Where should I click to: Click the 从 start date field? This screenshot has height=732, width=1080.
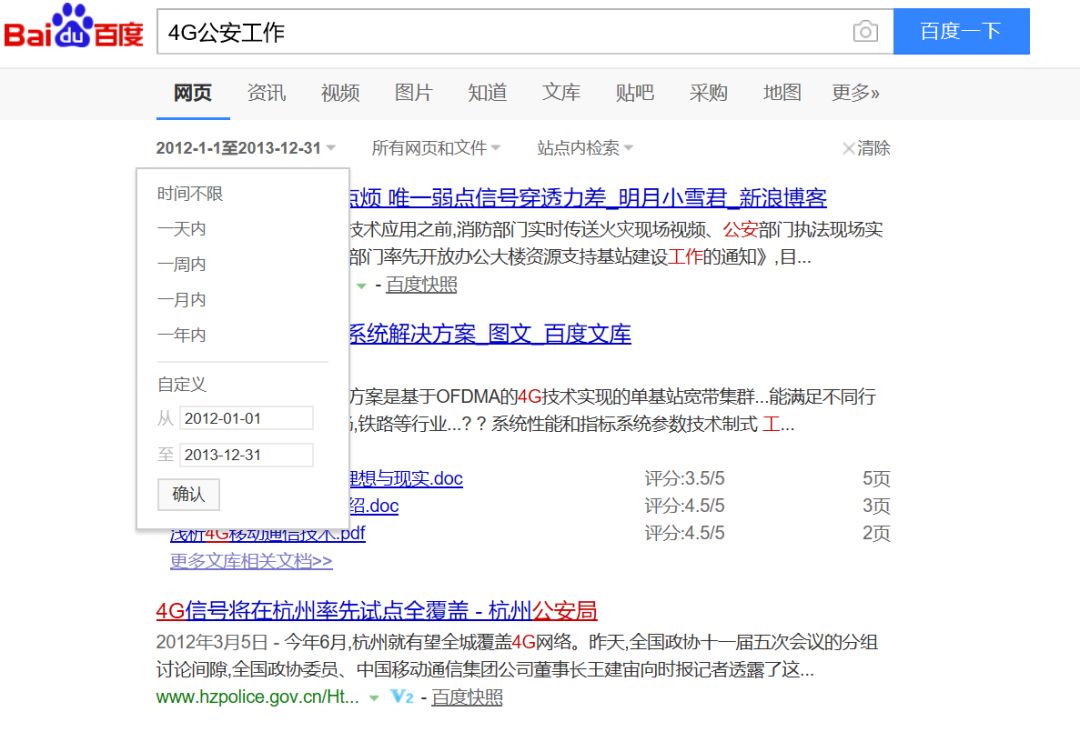pos(246,418)
